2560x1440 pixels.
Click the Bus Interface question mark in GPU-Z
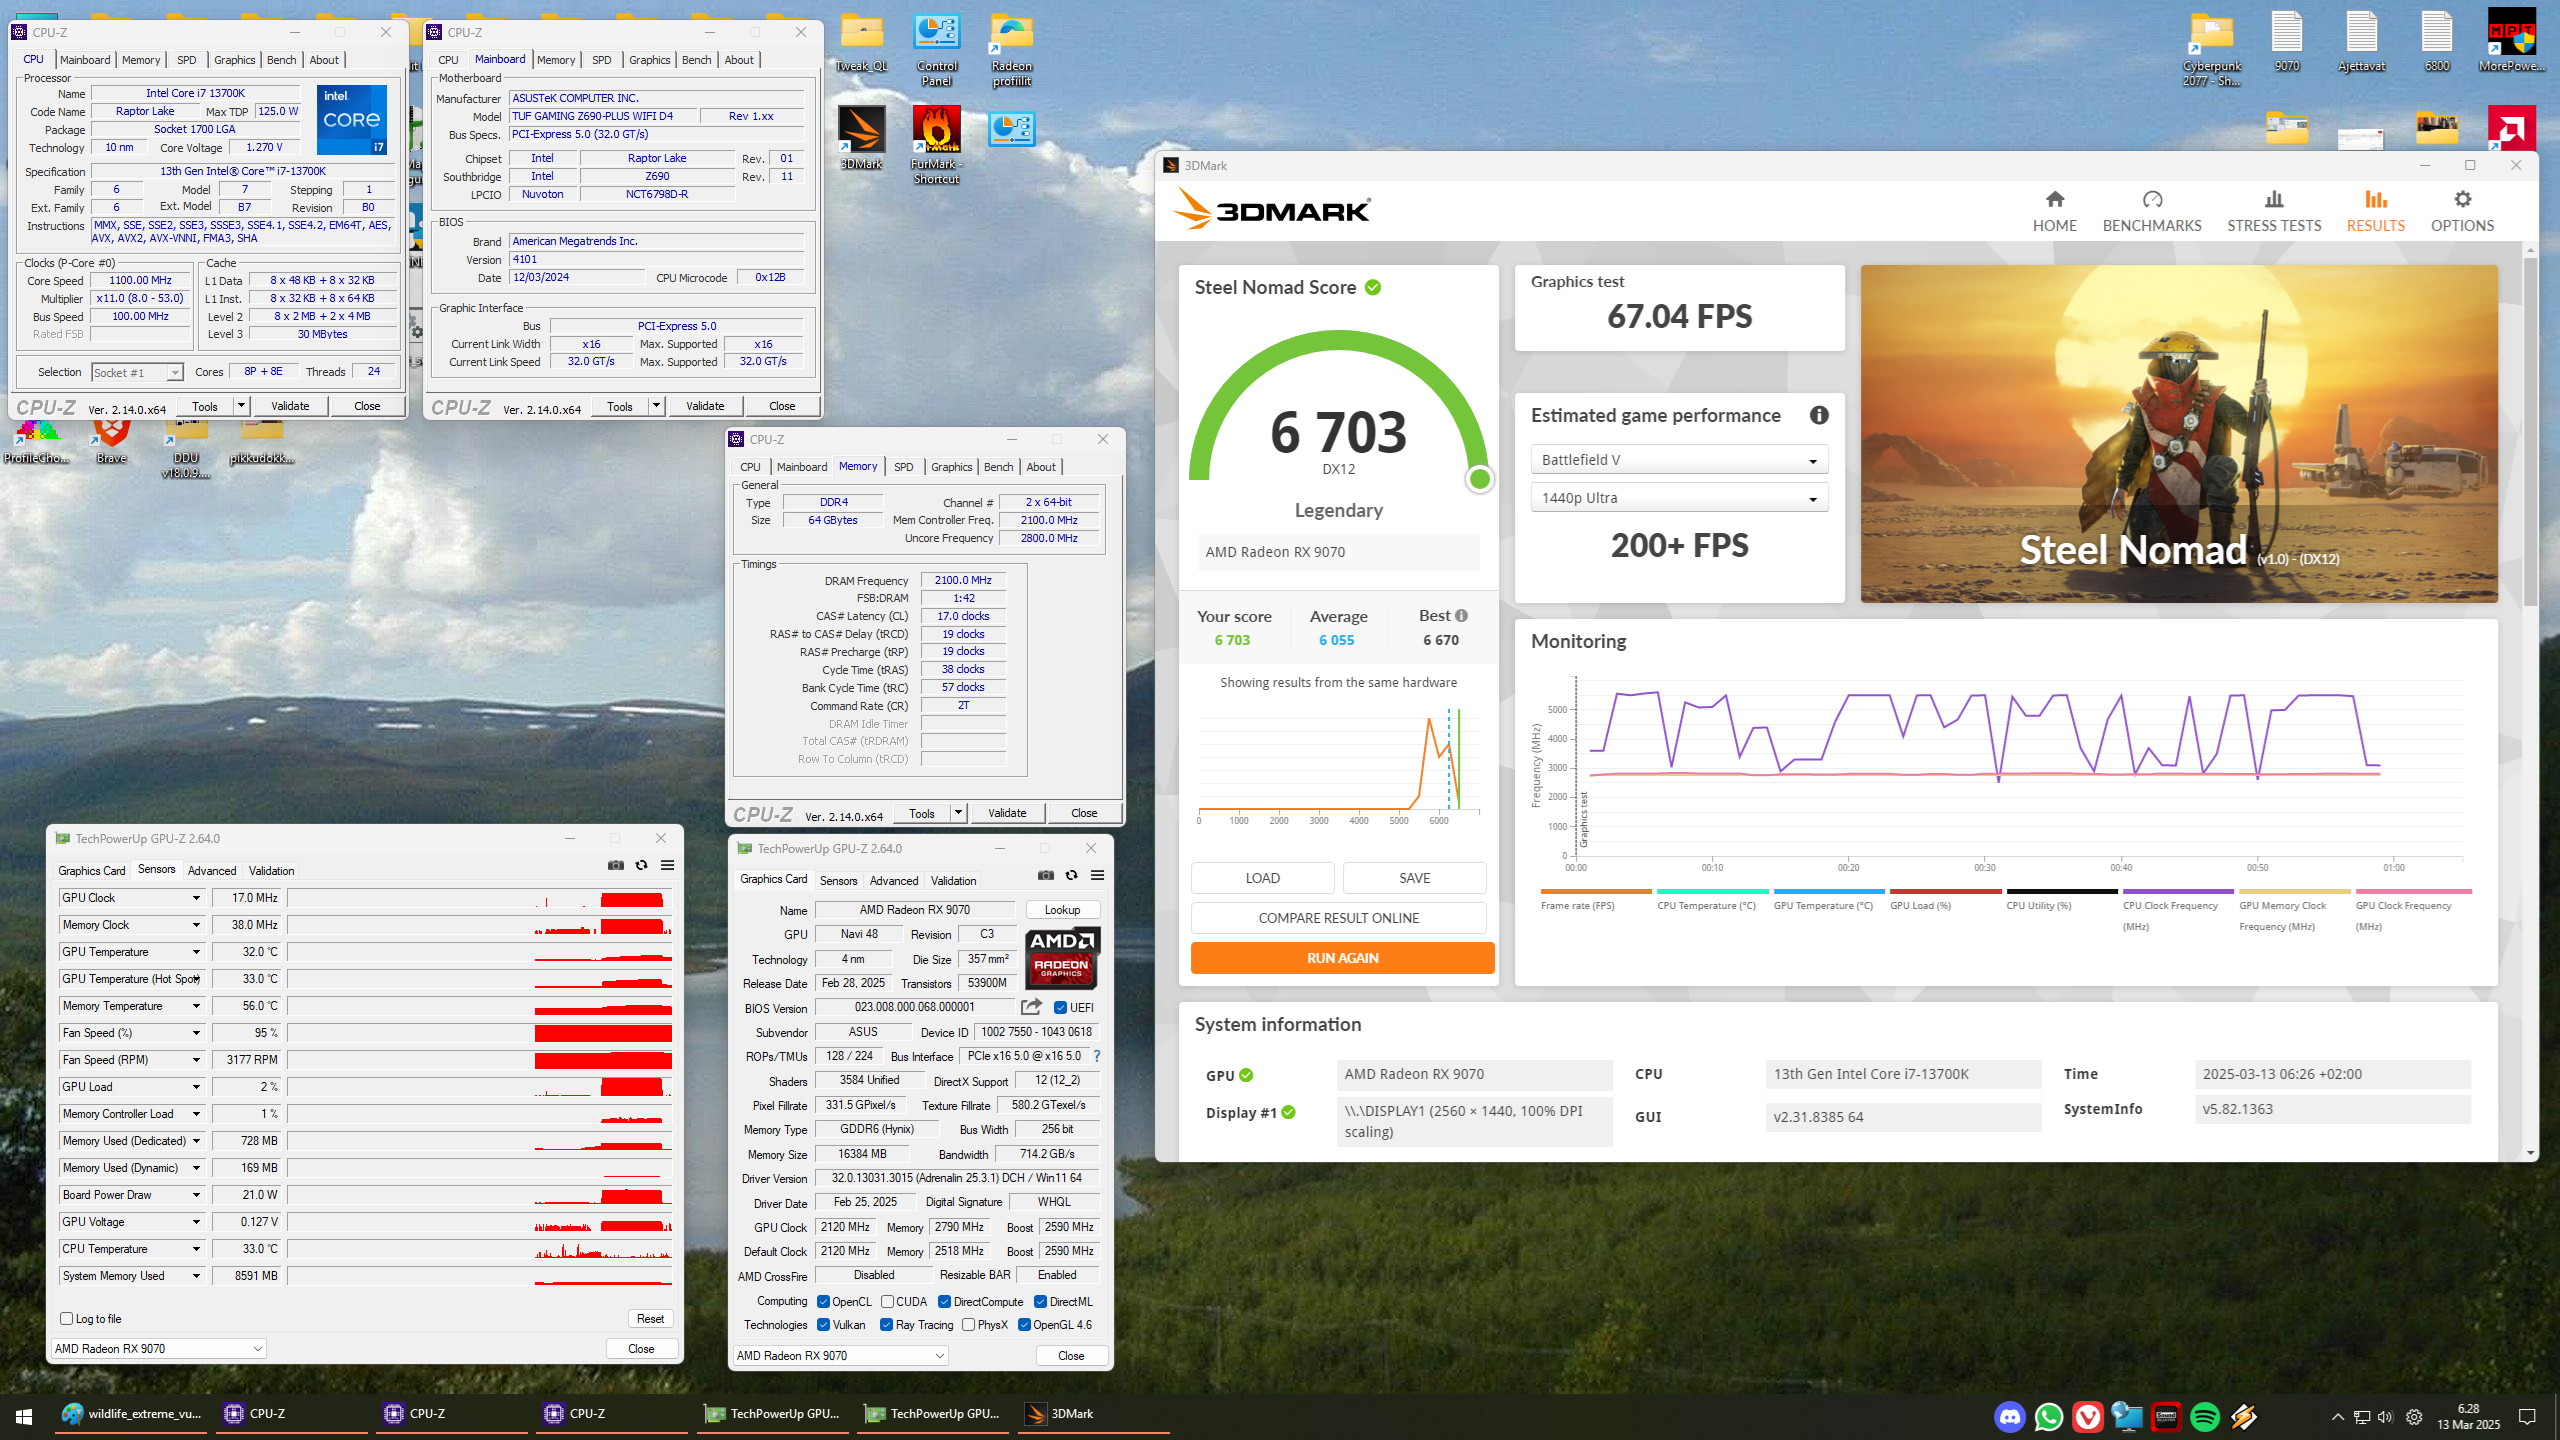pos(1097,1056)
